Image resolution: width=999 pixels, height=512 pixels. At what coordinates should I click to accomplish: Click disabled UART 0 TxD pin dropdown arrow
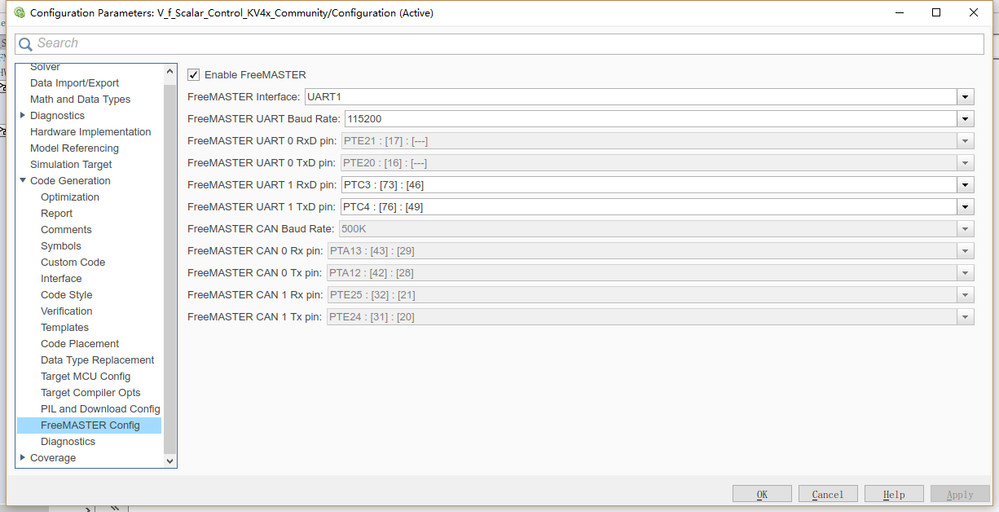click(x=965, y=163)
